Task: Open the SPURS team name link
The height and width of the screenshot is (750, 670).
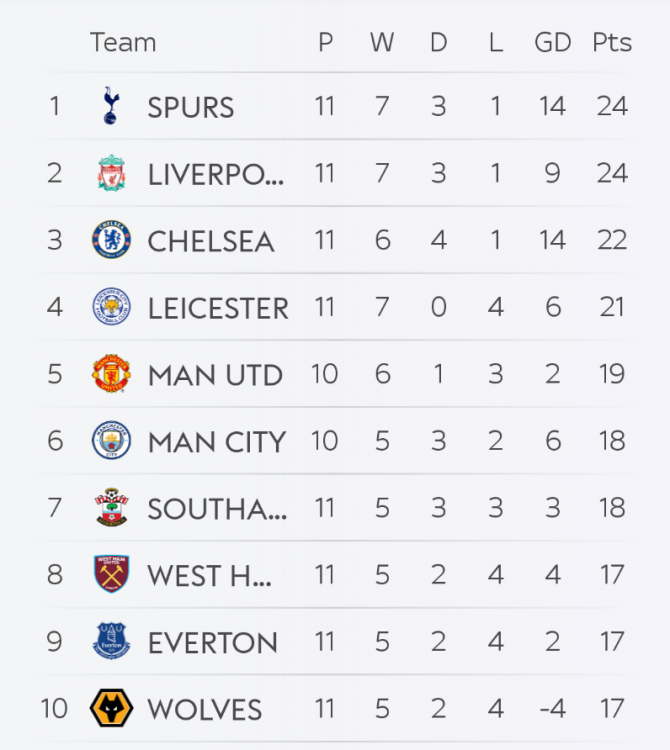Action: click(191, 107)
